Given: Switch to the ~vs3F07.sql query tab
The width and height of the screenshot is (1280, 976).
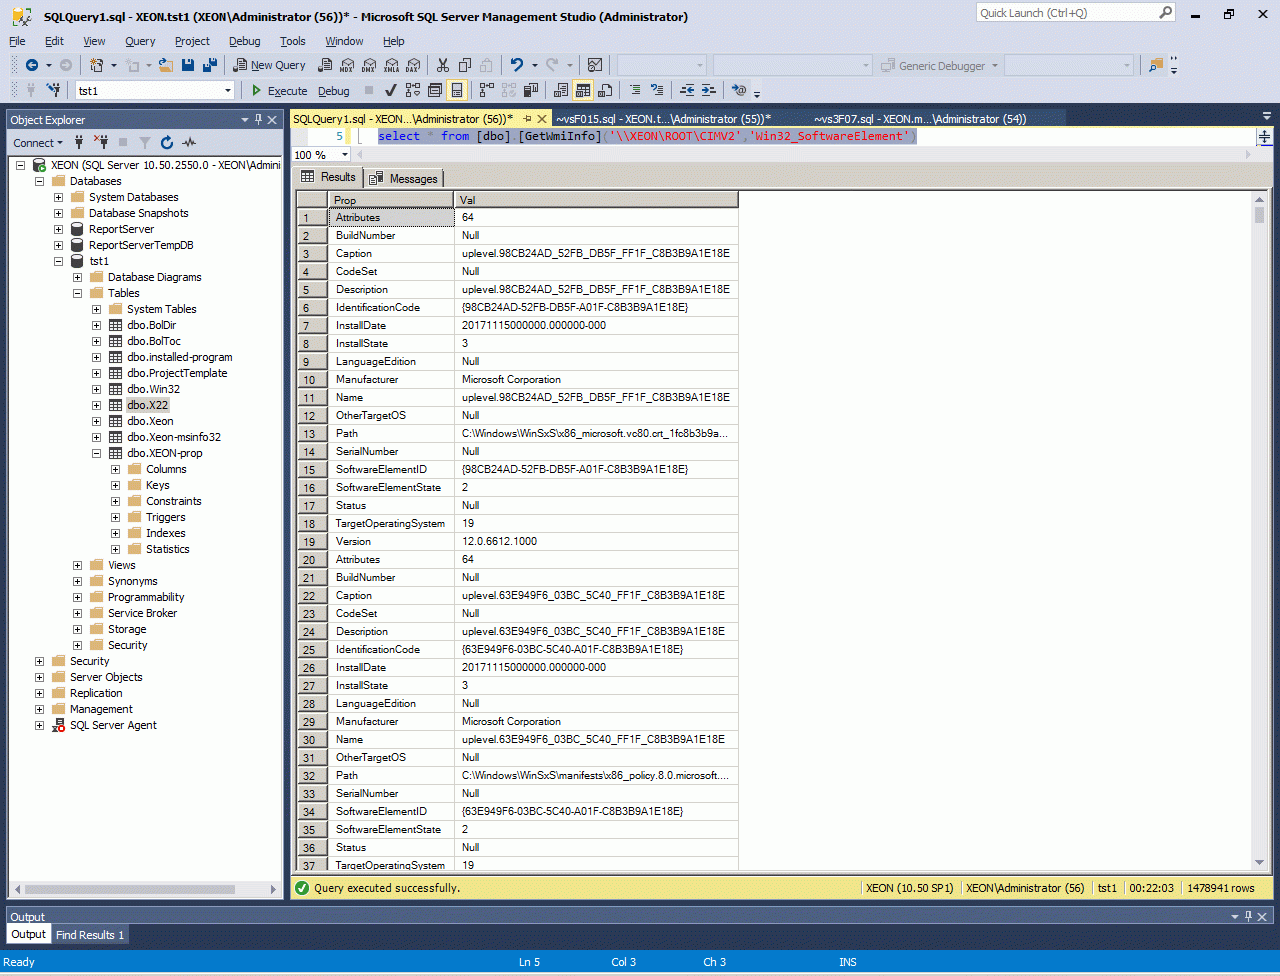Looking at the screenshot, I should (920, 119).
